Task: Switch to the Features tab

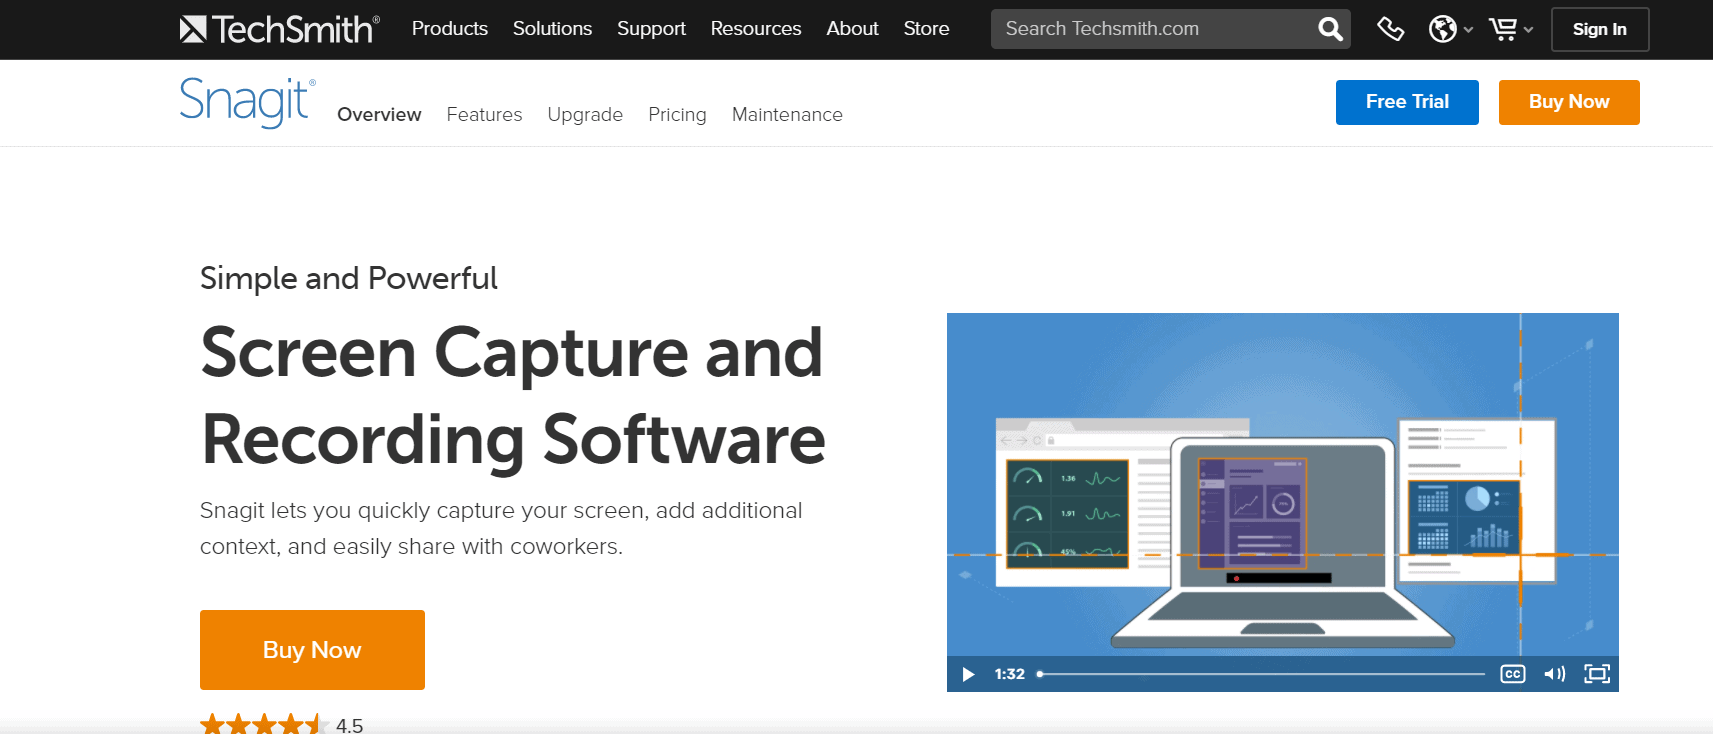Action: pyautogui.click(x=484, y=115)
